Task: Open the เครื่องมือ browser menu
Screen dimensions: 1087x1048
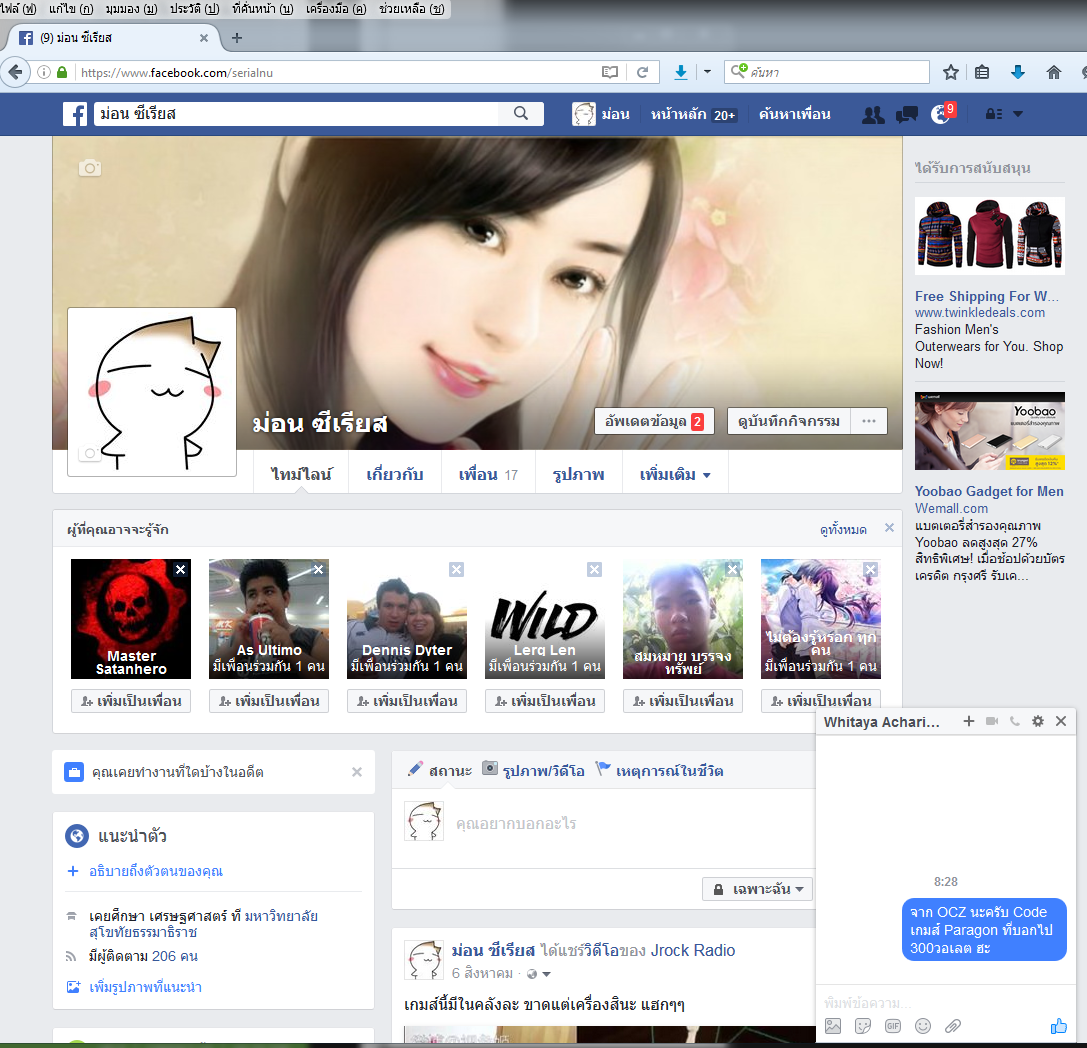Action: point(336,9)
